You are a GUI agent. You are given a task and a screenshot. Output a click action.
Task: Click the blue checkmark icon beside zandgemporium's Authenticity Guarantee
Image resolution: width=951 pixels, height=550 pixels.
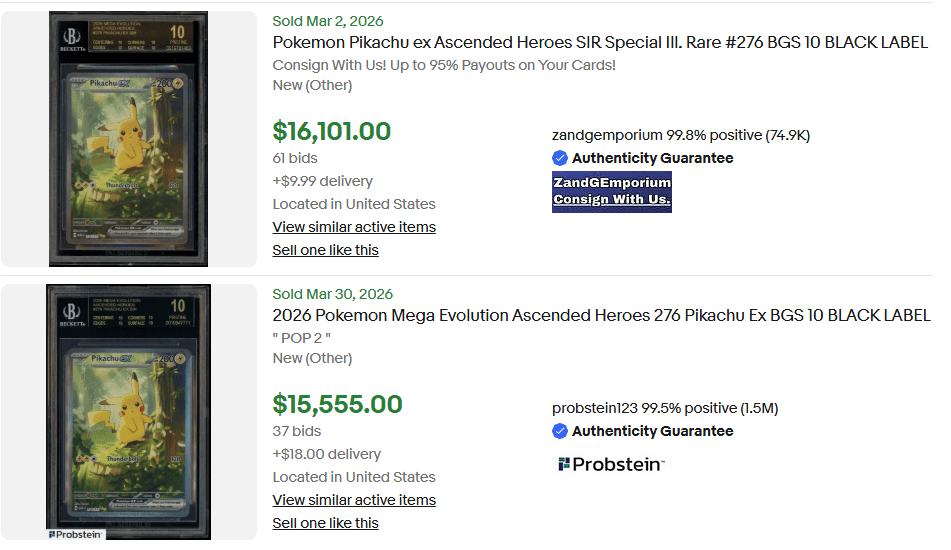click(x=560, y=158)
